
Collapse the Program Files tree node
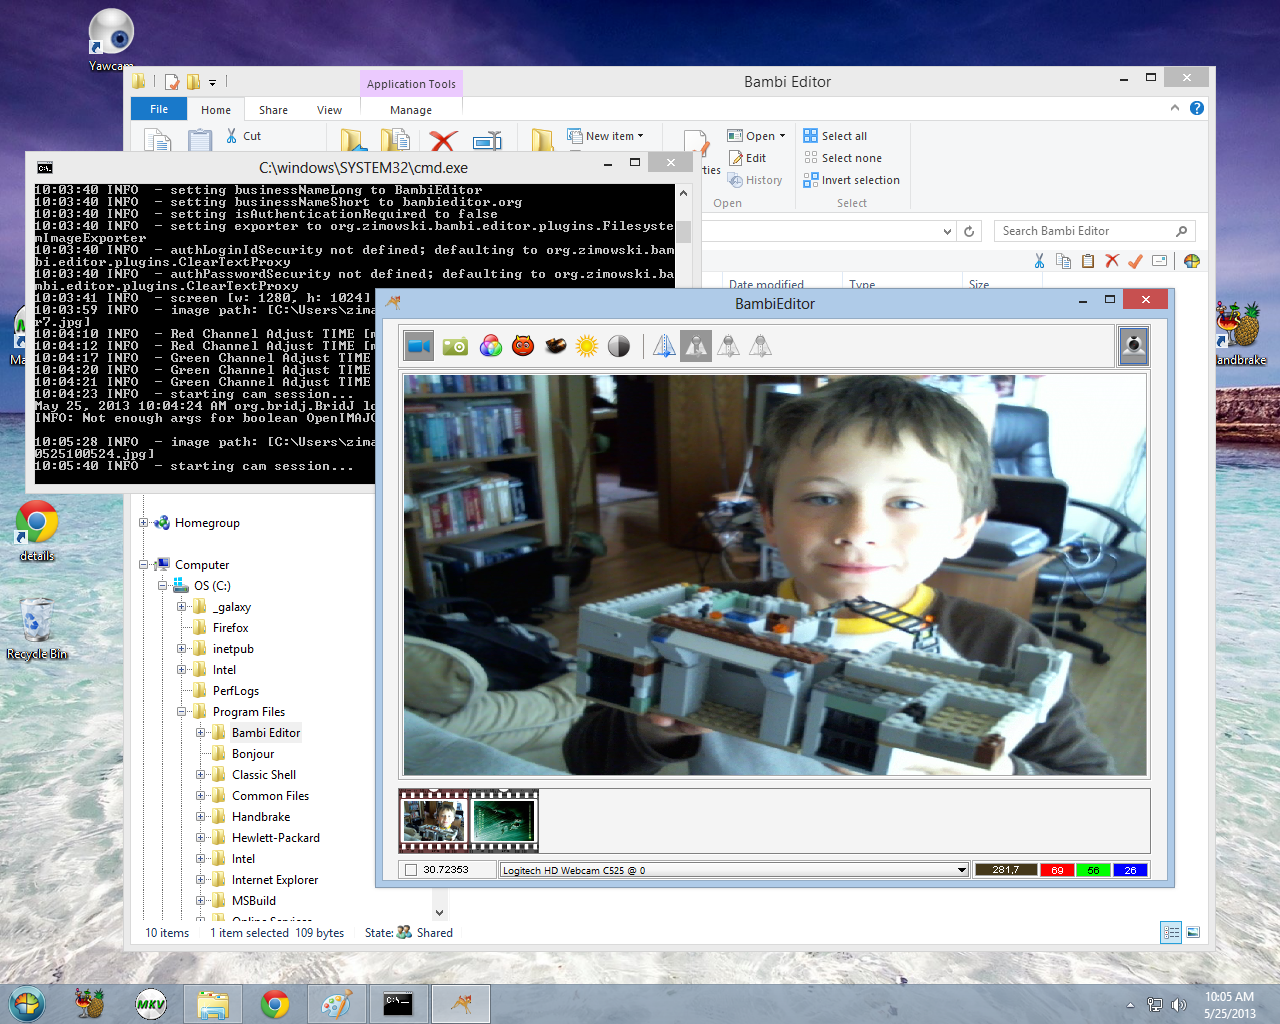click(181, 711)
